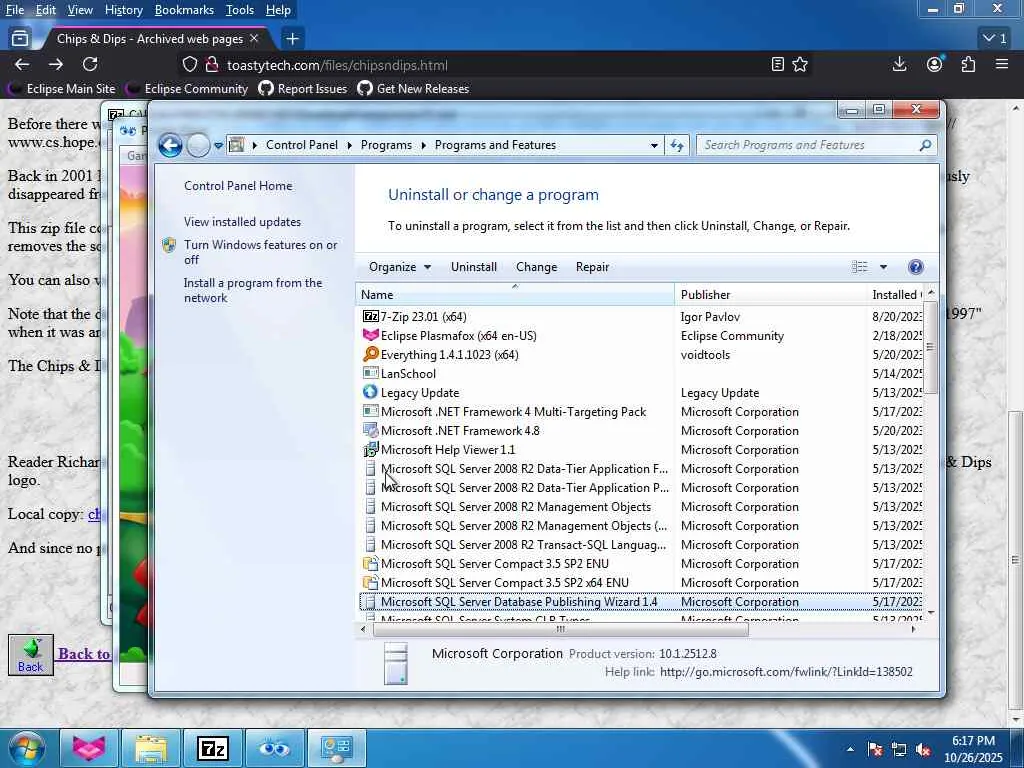Click the search magnifier in Programs and Features

[x=925, y=145]
